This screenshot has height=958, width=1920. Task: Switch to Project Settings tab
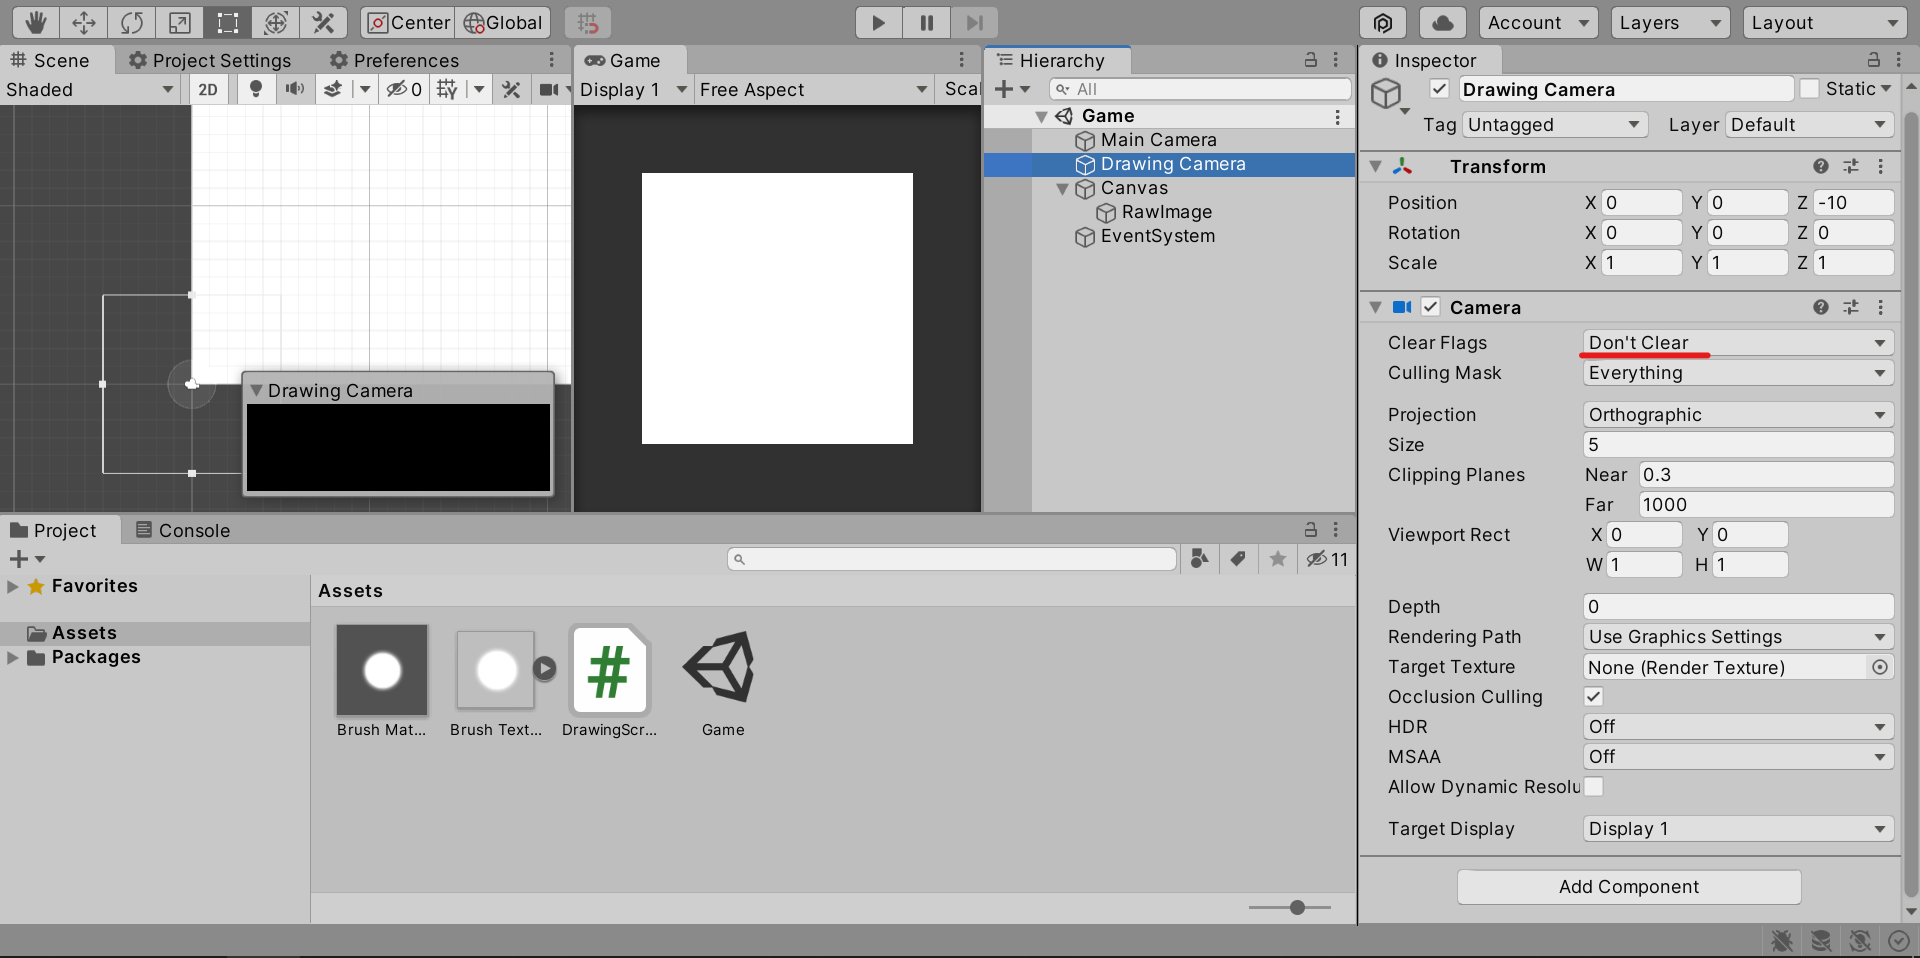tap(210, 60)
